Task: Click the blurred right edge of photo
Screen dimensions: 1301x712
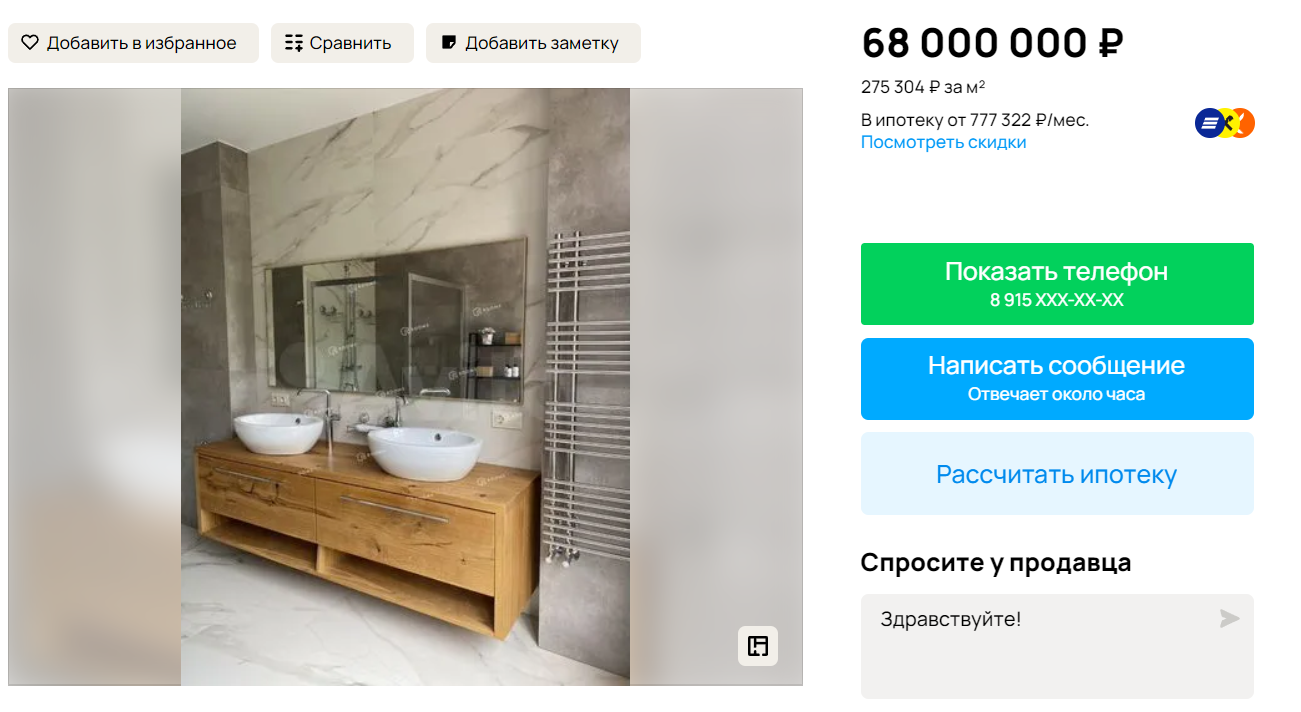Action: (716, 387)
